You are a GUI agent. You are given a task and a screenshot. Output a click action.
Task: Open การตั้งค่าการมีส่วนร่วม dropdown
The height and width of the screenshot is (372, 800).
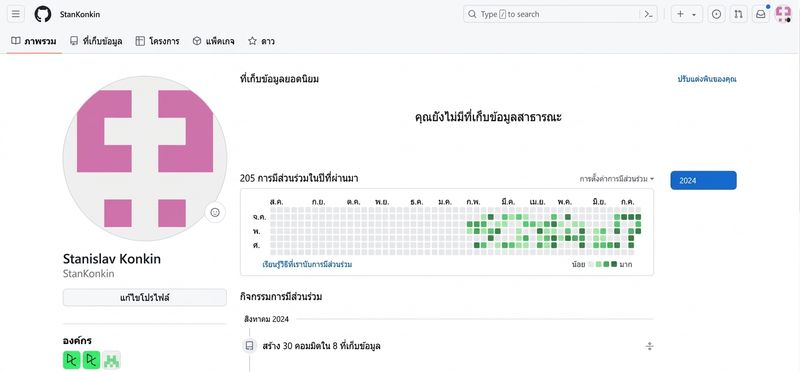tap(616, 179)
